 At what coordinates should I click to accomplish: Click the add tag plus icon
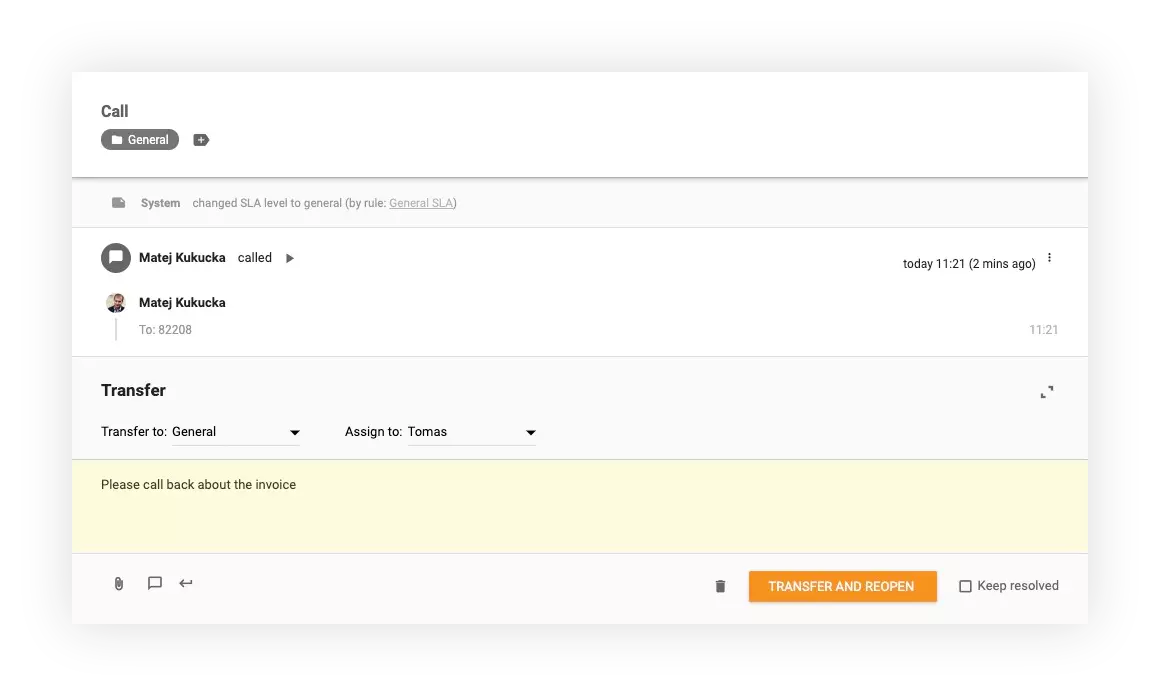click(x=201, y=139)
